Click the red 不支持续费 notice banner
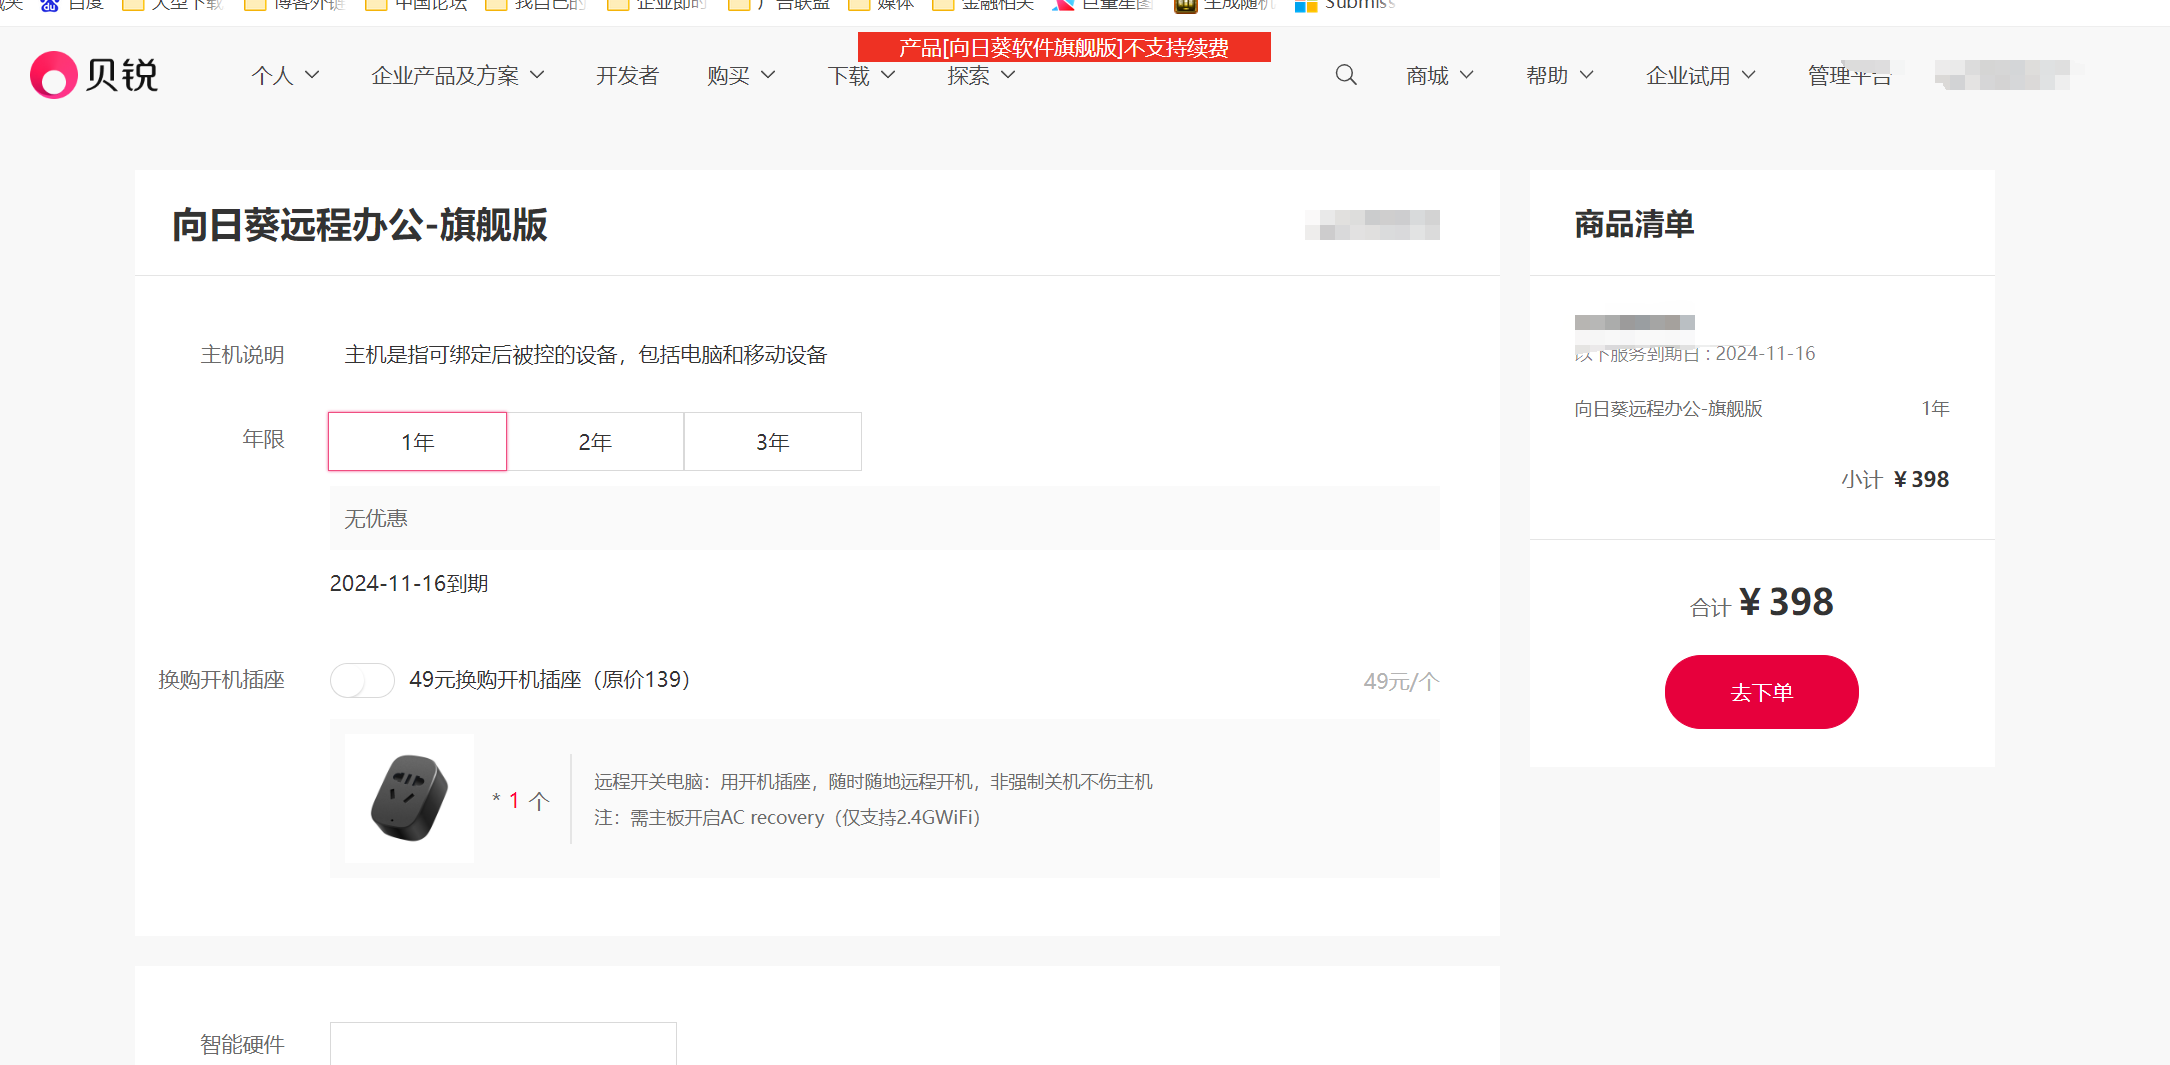Viewport: 2170px width, 1065px height. click(x=1064, y=47)
